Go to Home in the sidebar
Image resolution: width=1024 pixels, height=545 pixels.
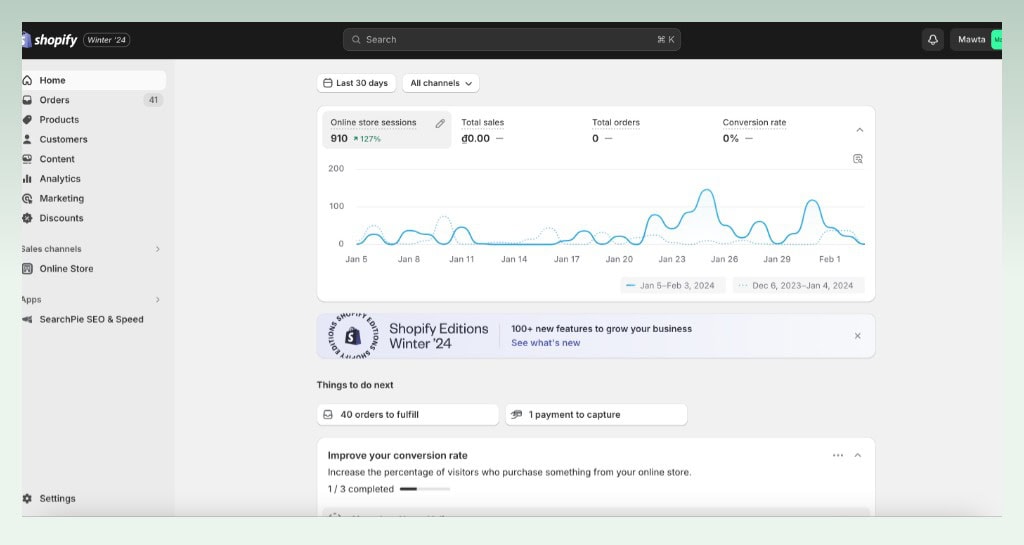coord(94,80)
